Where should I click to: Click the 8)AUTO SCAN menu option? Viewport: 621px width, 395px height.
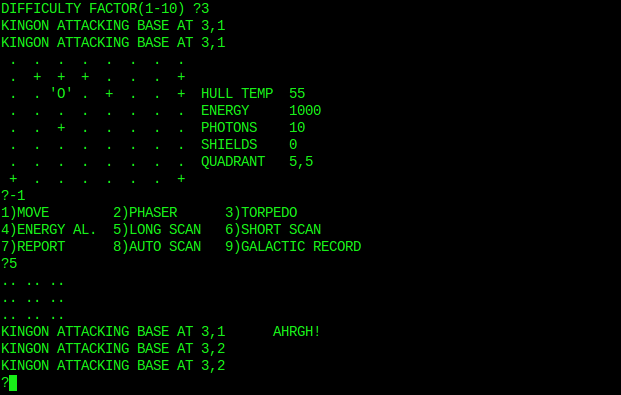(157, 247)
